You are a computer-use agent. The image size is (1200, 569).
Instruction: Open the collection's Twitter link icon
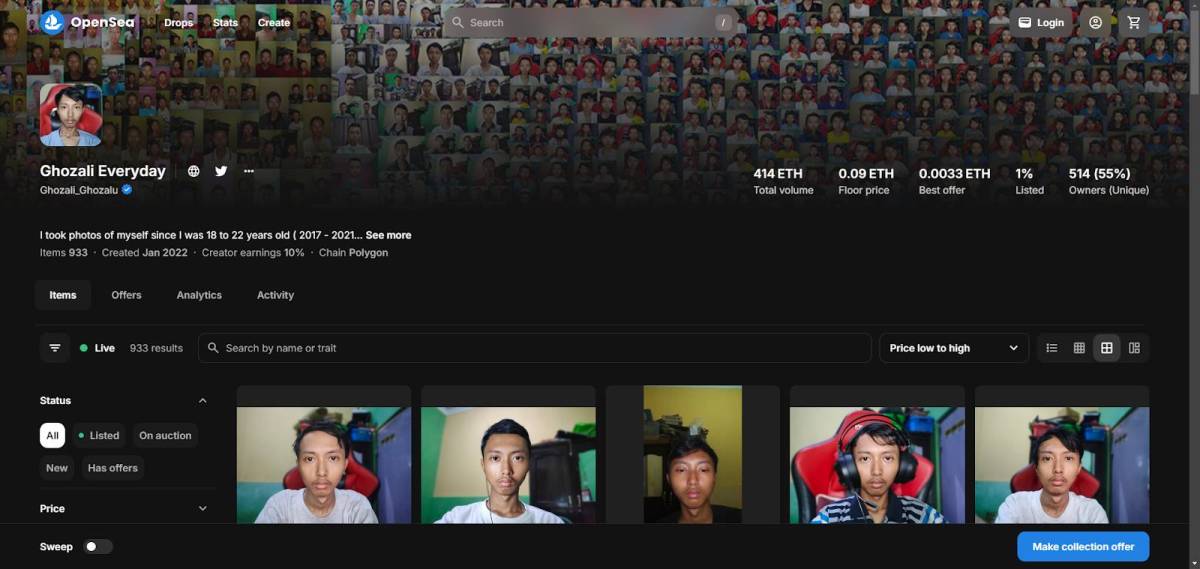pos(221,171)
